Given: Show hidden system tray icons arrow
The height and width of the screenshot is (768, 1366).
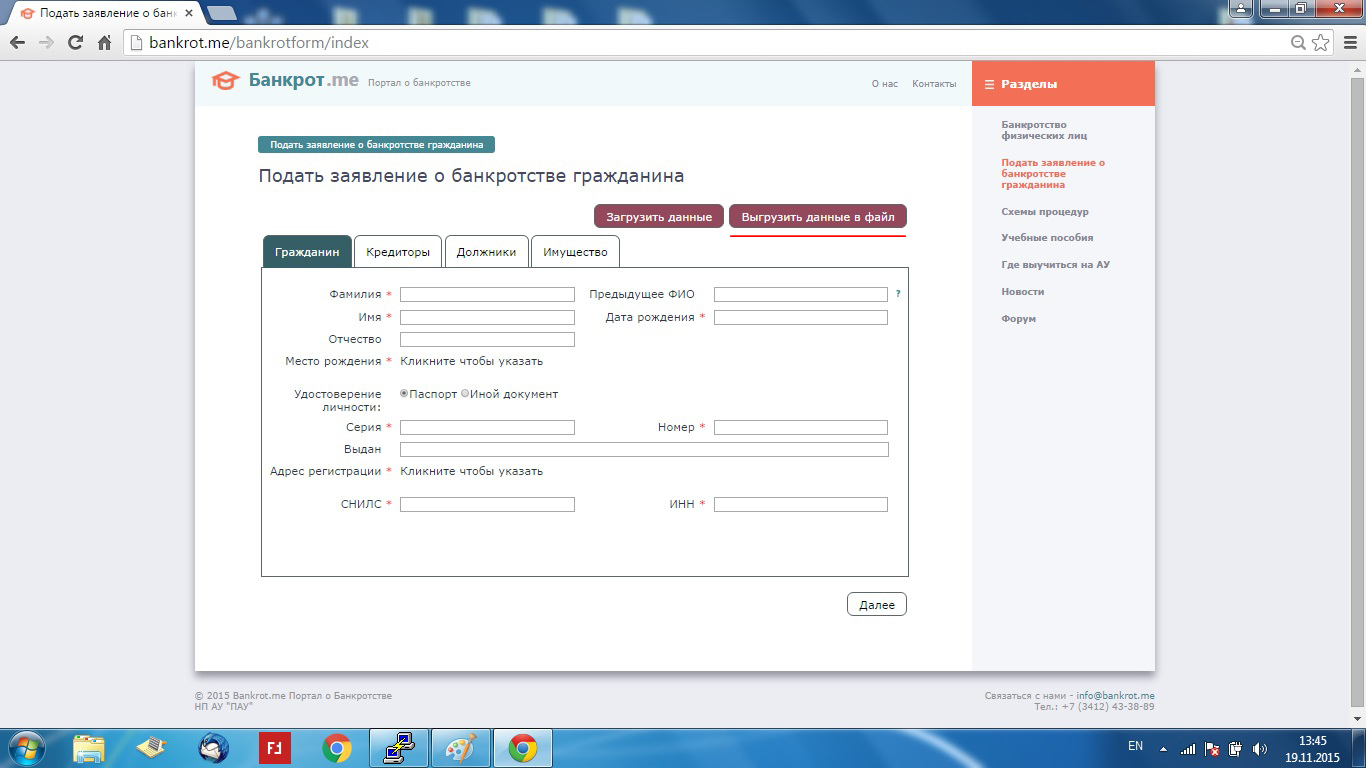Looking at the screenshot, I should 1163,748.
